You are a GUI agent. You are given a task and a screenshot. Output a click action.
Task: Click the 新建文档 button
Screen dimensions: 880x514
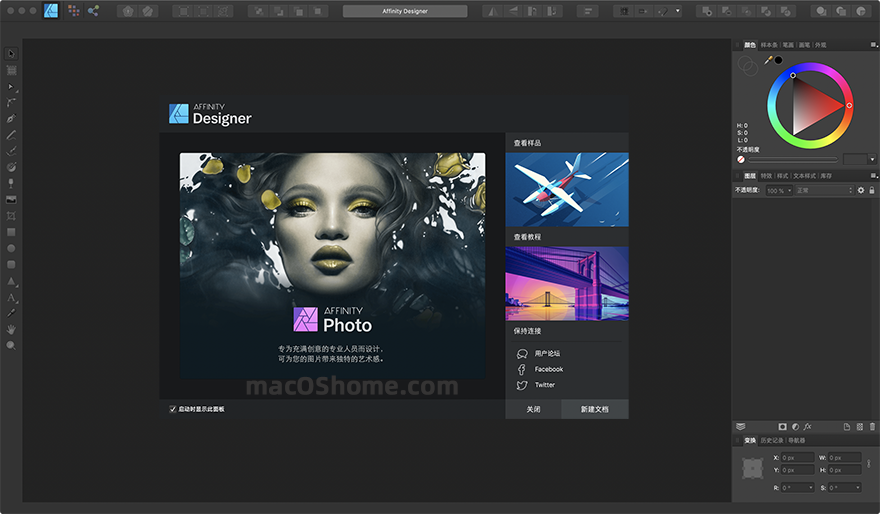pos(595,409)
